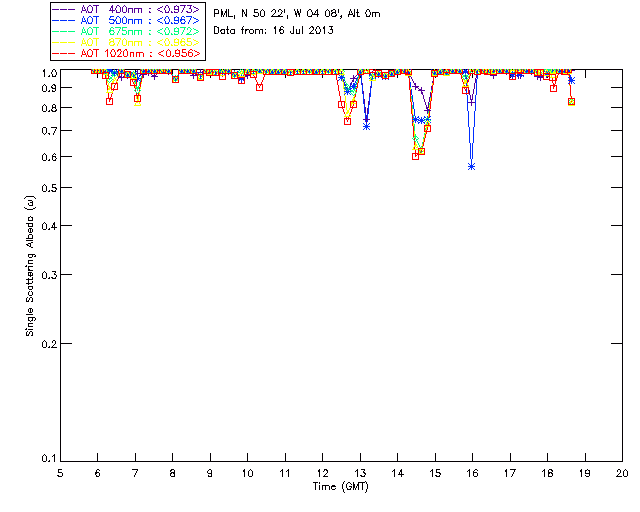The image size is (640, 512).
Task: Click the red square point near 10.3h
Action: pos(259,87)
